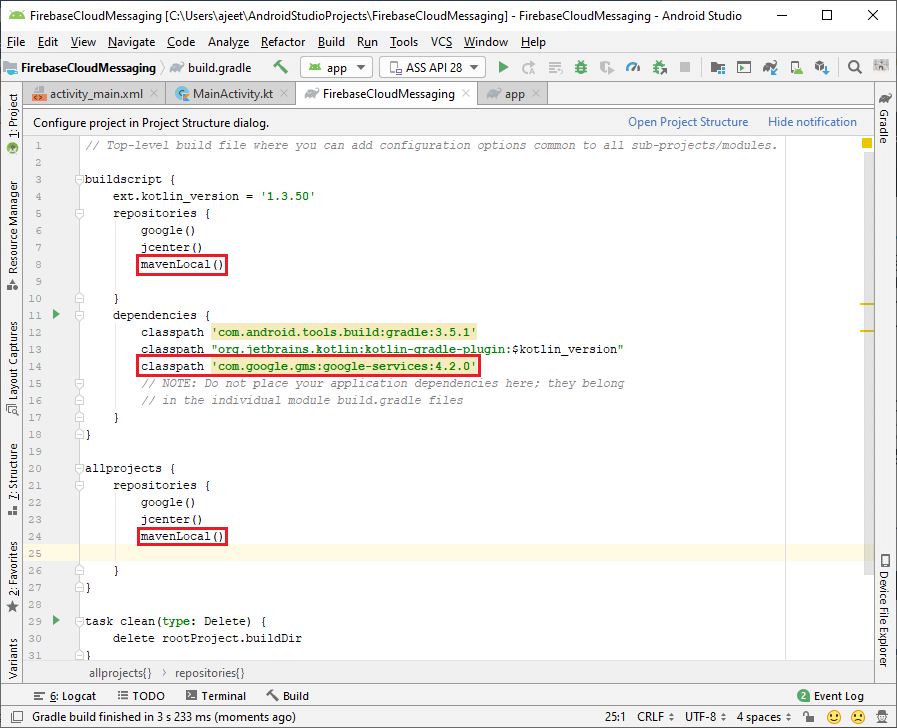
Task: Close the FirebaseCloudMessaging editor tab
Action: coord(466,93)
